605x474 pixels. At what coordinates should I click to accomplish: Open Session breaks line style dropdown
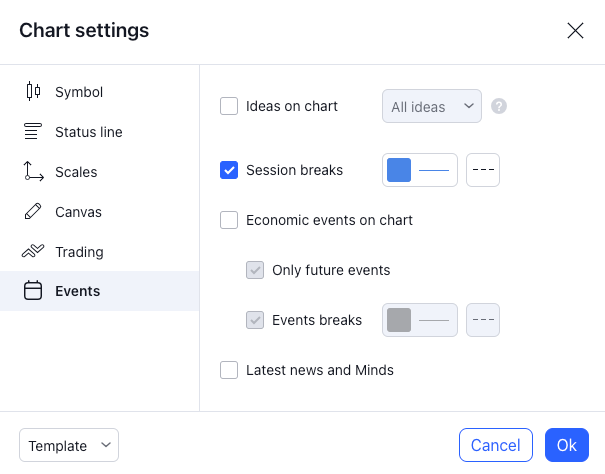coord(483,170)
